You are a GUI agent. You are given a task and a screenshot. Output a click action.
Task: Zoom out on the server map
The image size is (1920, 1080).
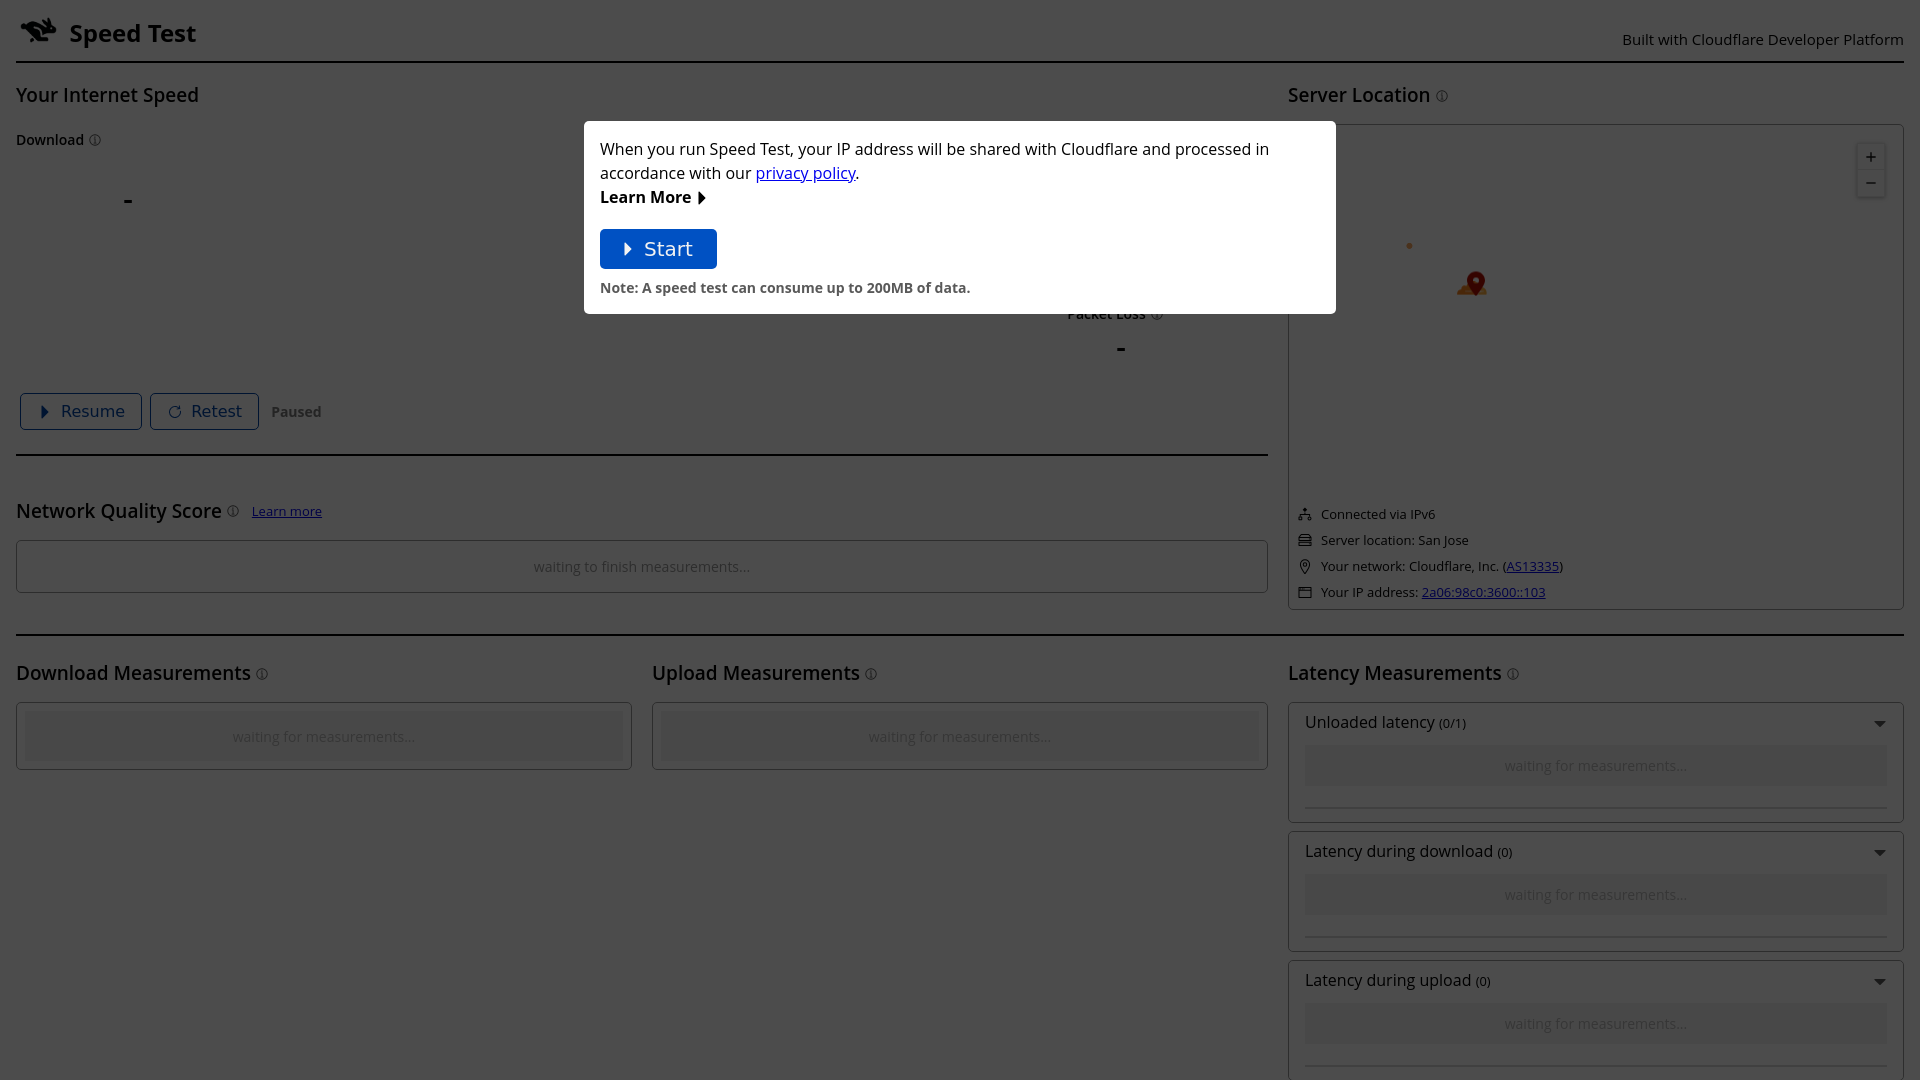[1870, 183]
